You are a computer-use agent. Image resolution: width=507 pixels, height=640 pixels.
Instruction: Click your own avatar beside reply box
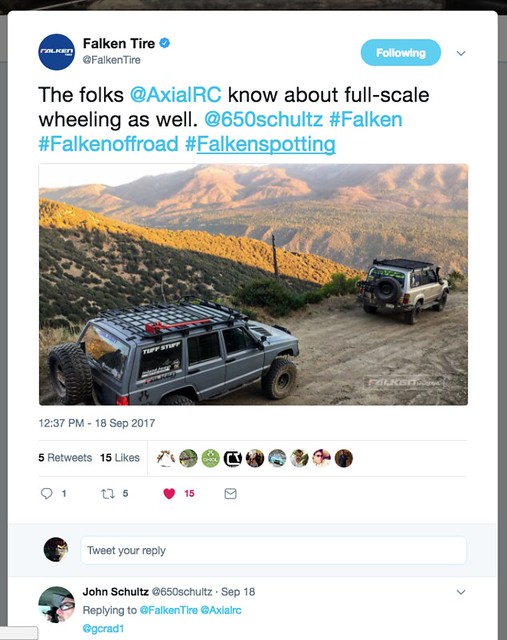[56, 549]
